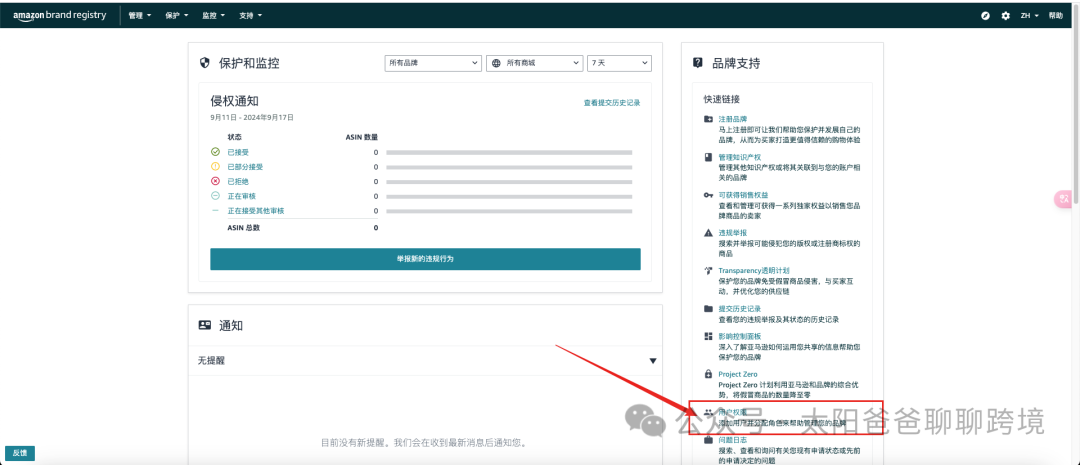Open the 所有商城 marketplace dropdown

point(534,63)
